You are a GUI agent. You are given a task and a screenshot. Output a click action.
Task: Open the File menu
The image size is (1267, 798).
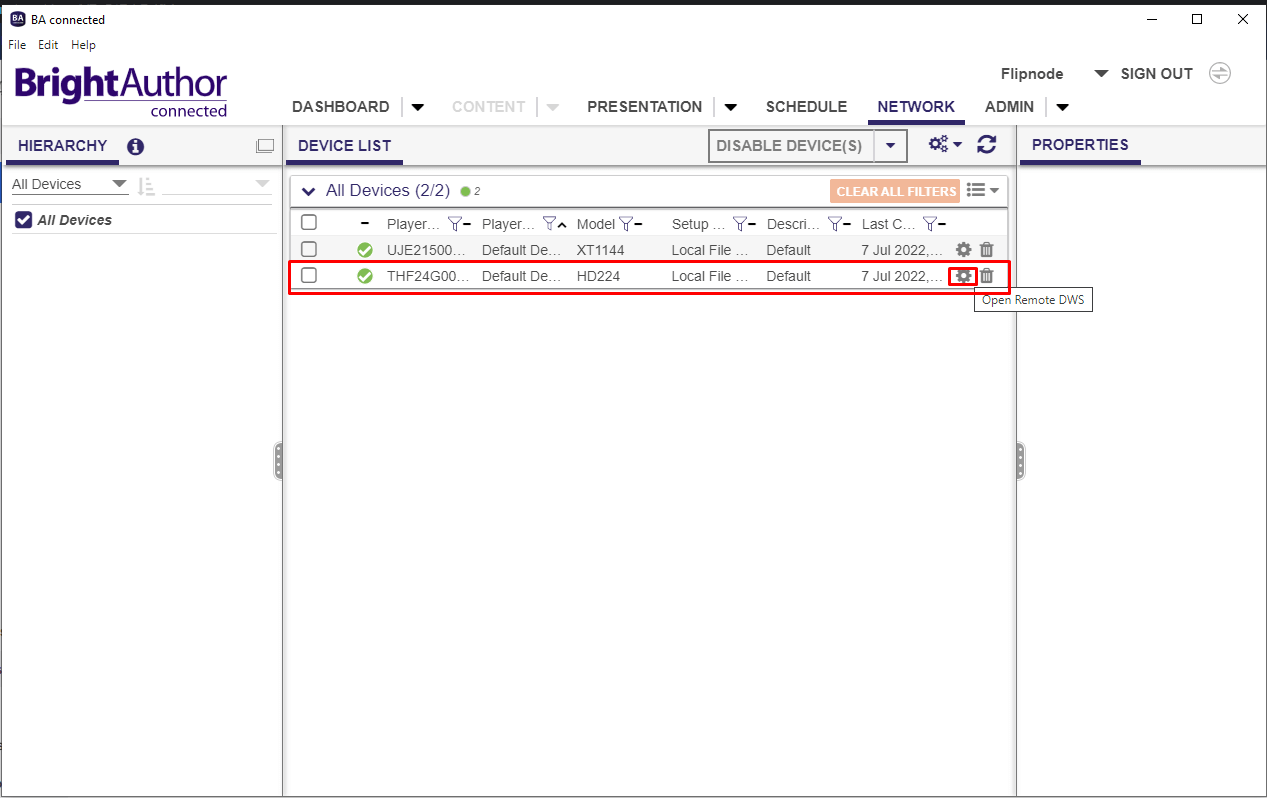(16, 44)
